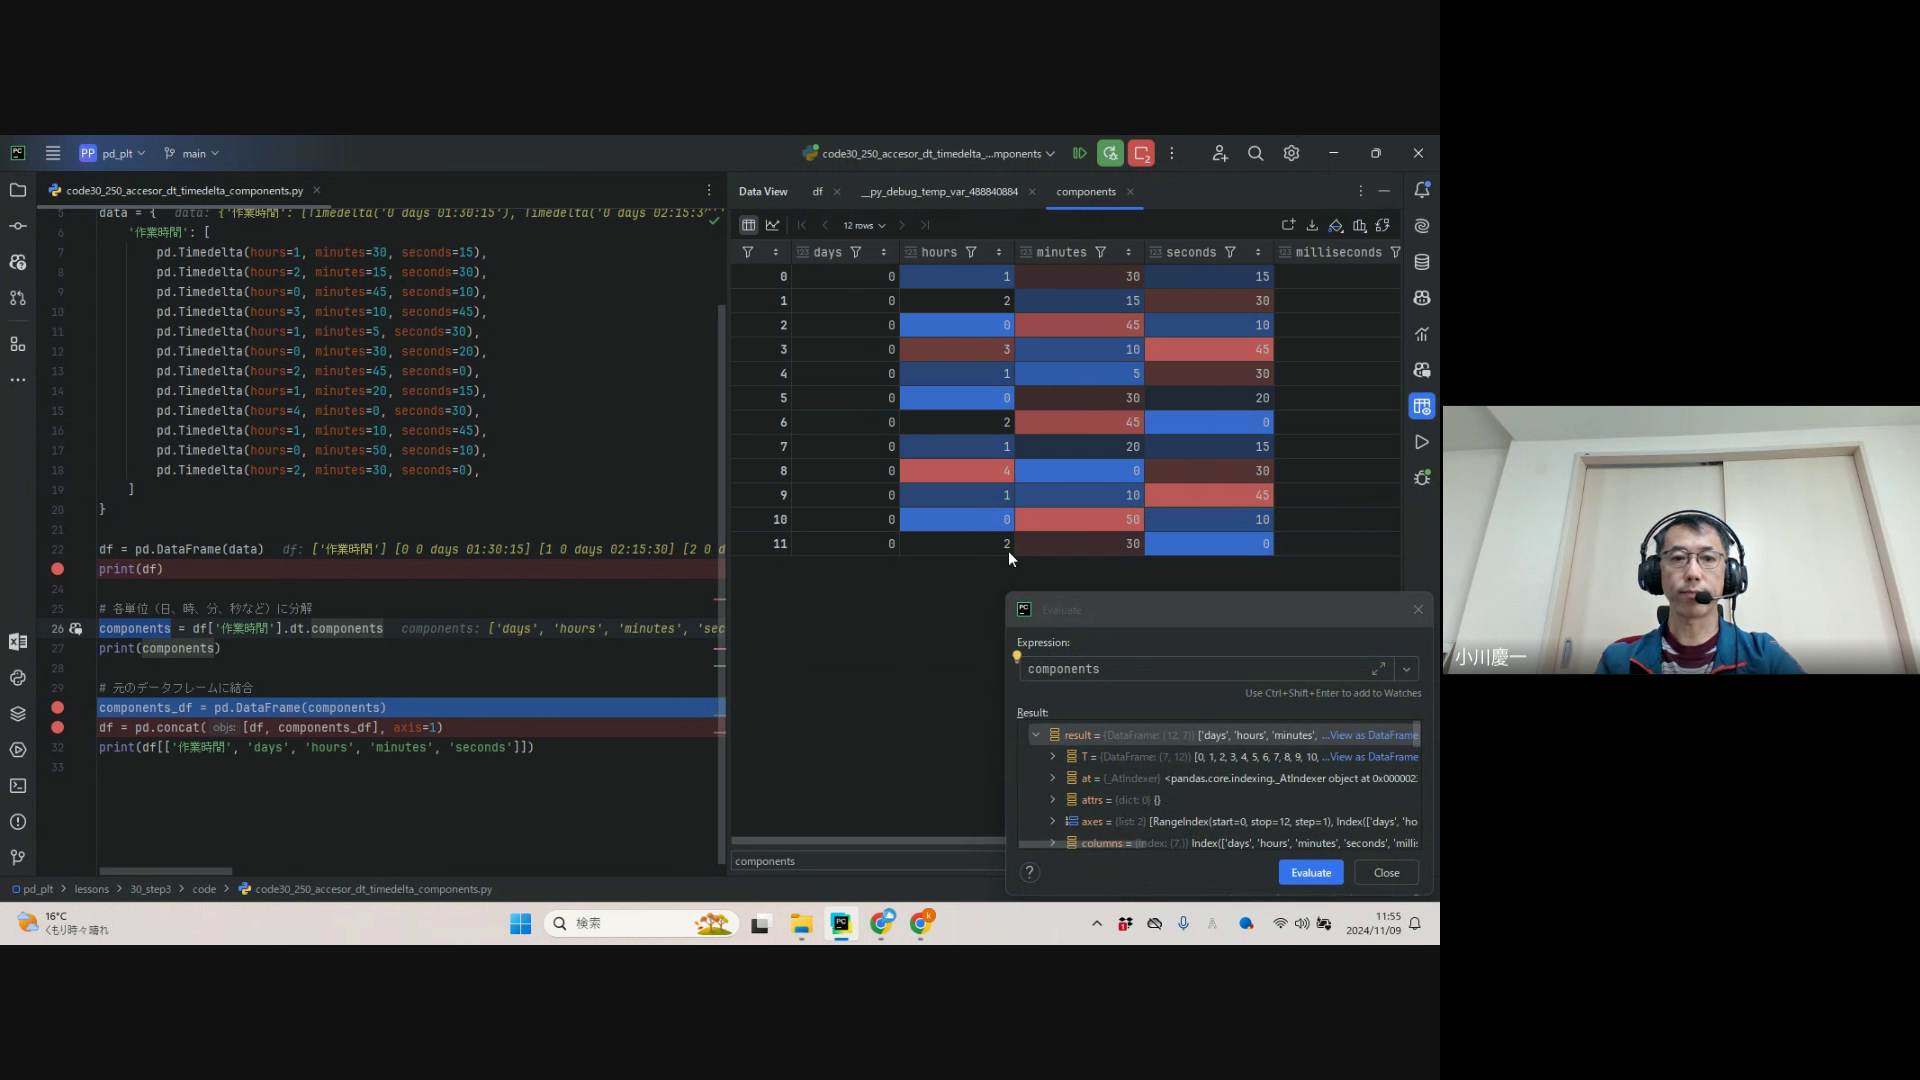Open the expression history dropdown arrow
This screenshot has height=1080, width=1920.
[1406, 669]
